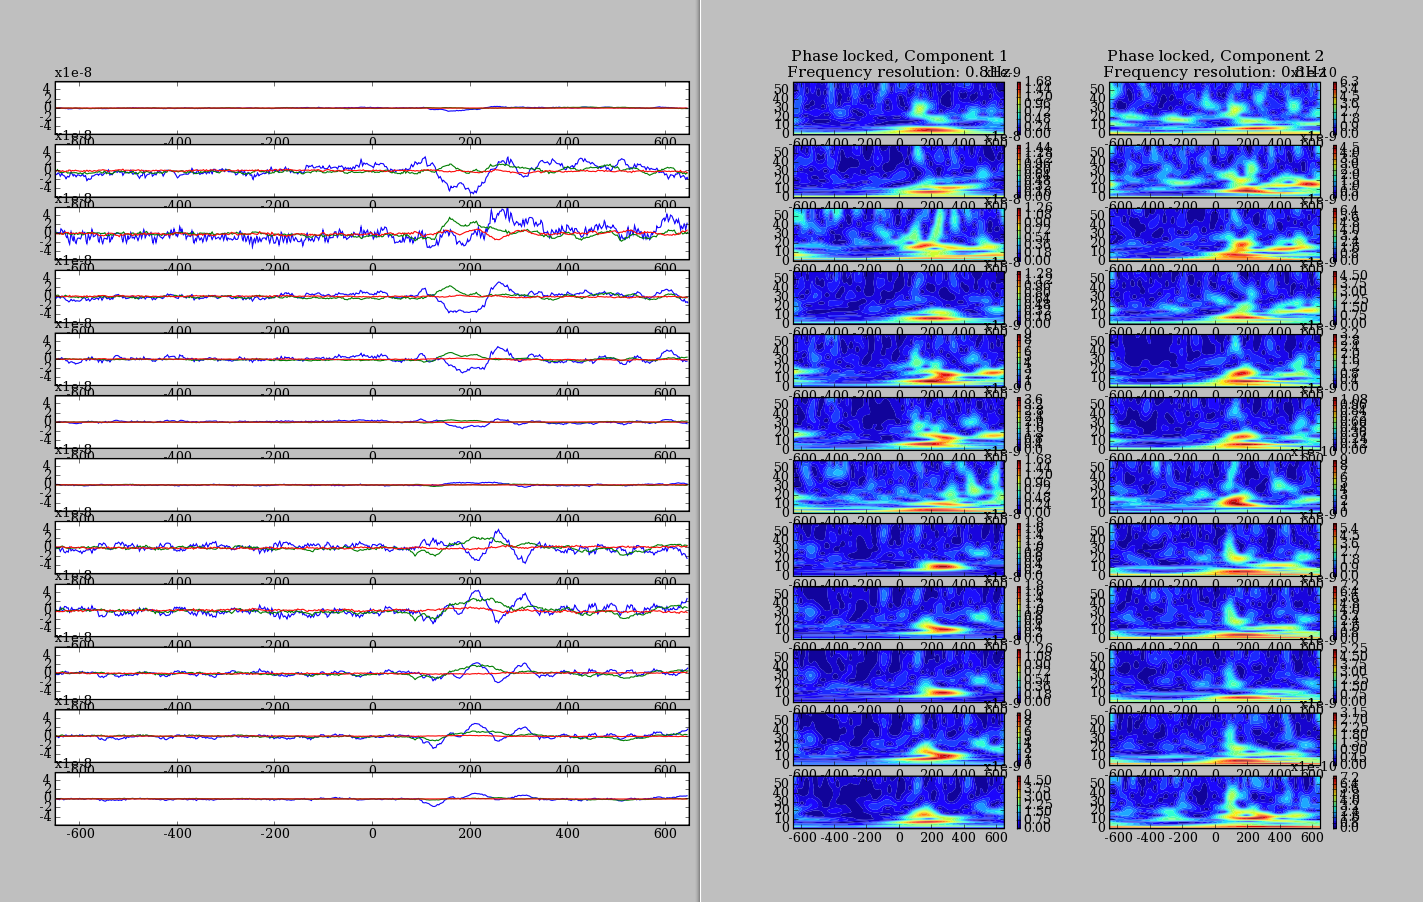Select the bottom time-series plot in left panel
Viewport: 1423px width, 902px height.
tap(371, 799)
